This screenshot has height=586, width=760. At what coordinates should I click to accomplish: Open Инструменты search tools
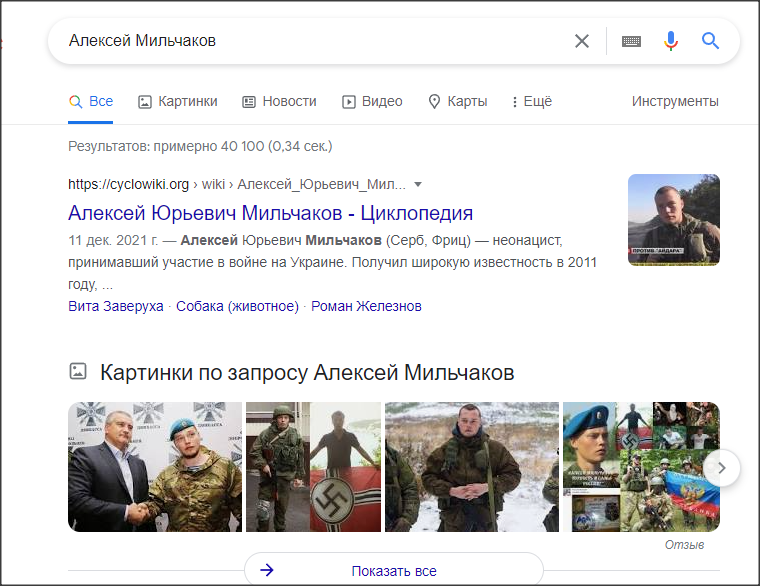click(x=675, y=101)
